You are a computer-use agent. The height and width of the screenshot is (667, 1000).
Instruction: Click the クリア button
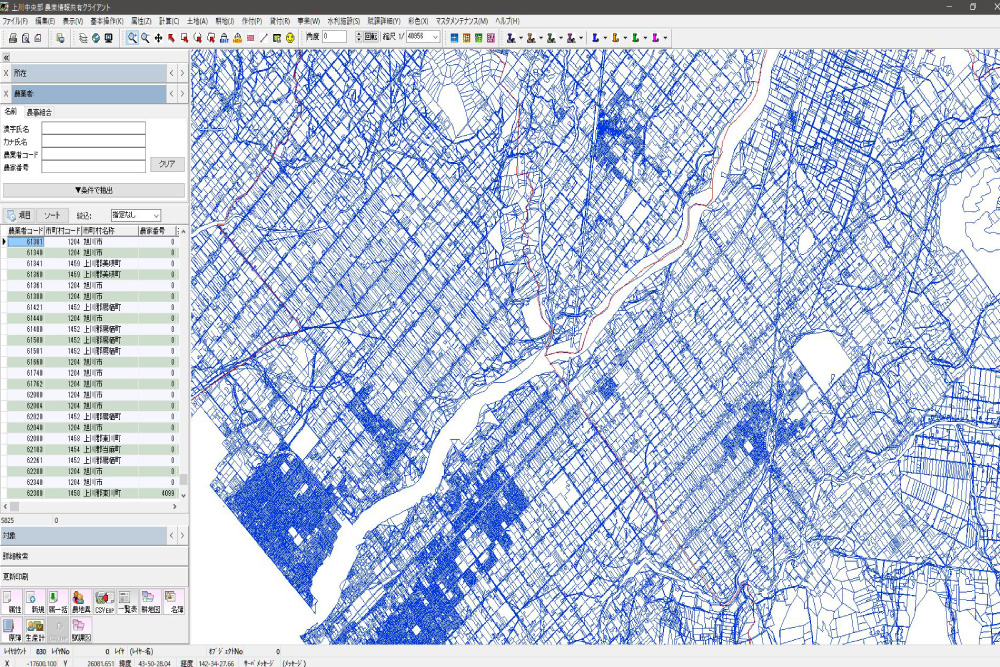pos(166,164)
